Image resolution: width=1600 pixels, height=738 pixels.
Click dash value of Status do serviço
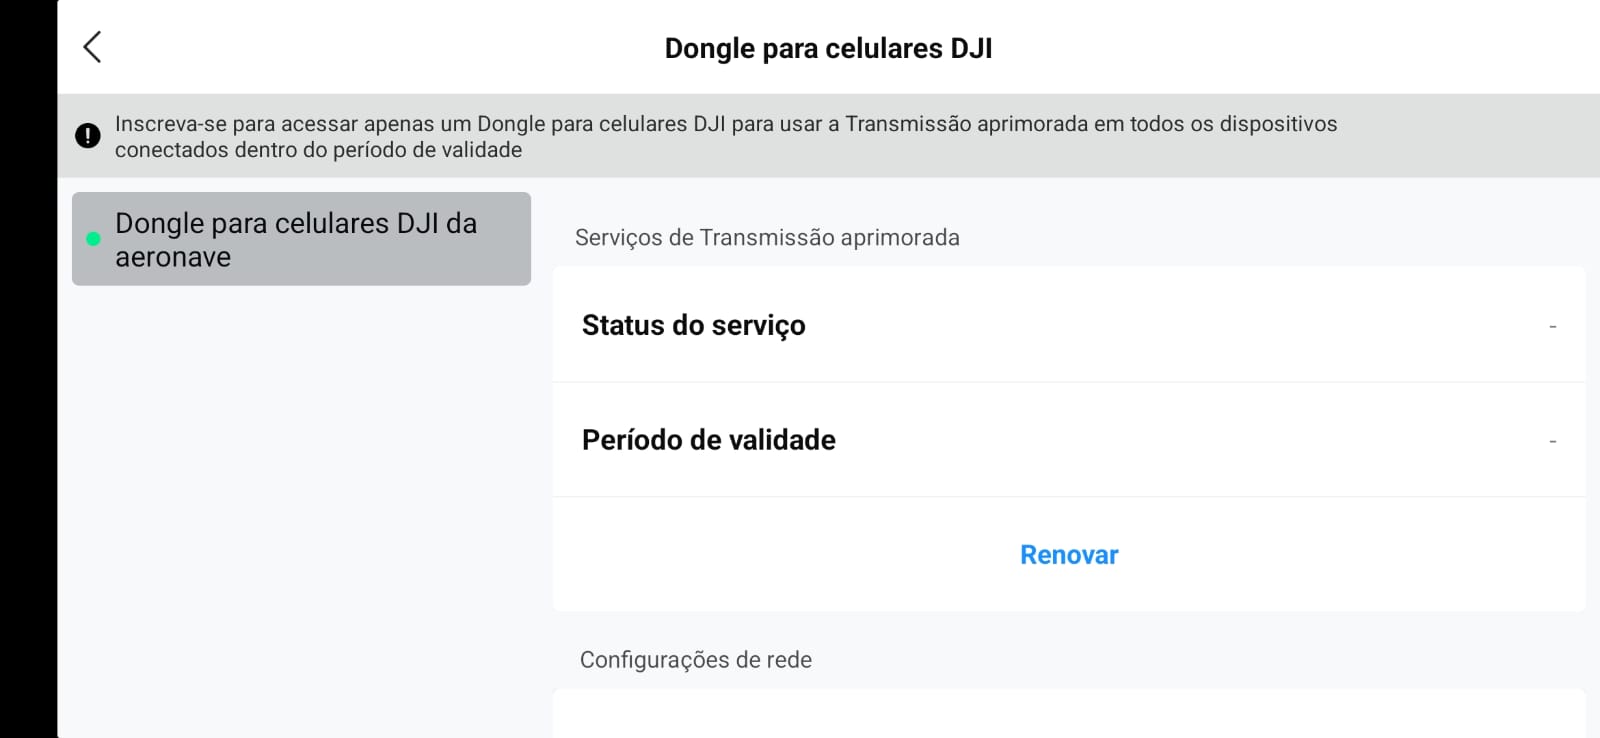pos(1552,326)
